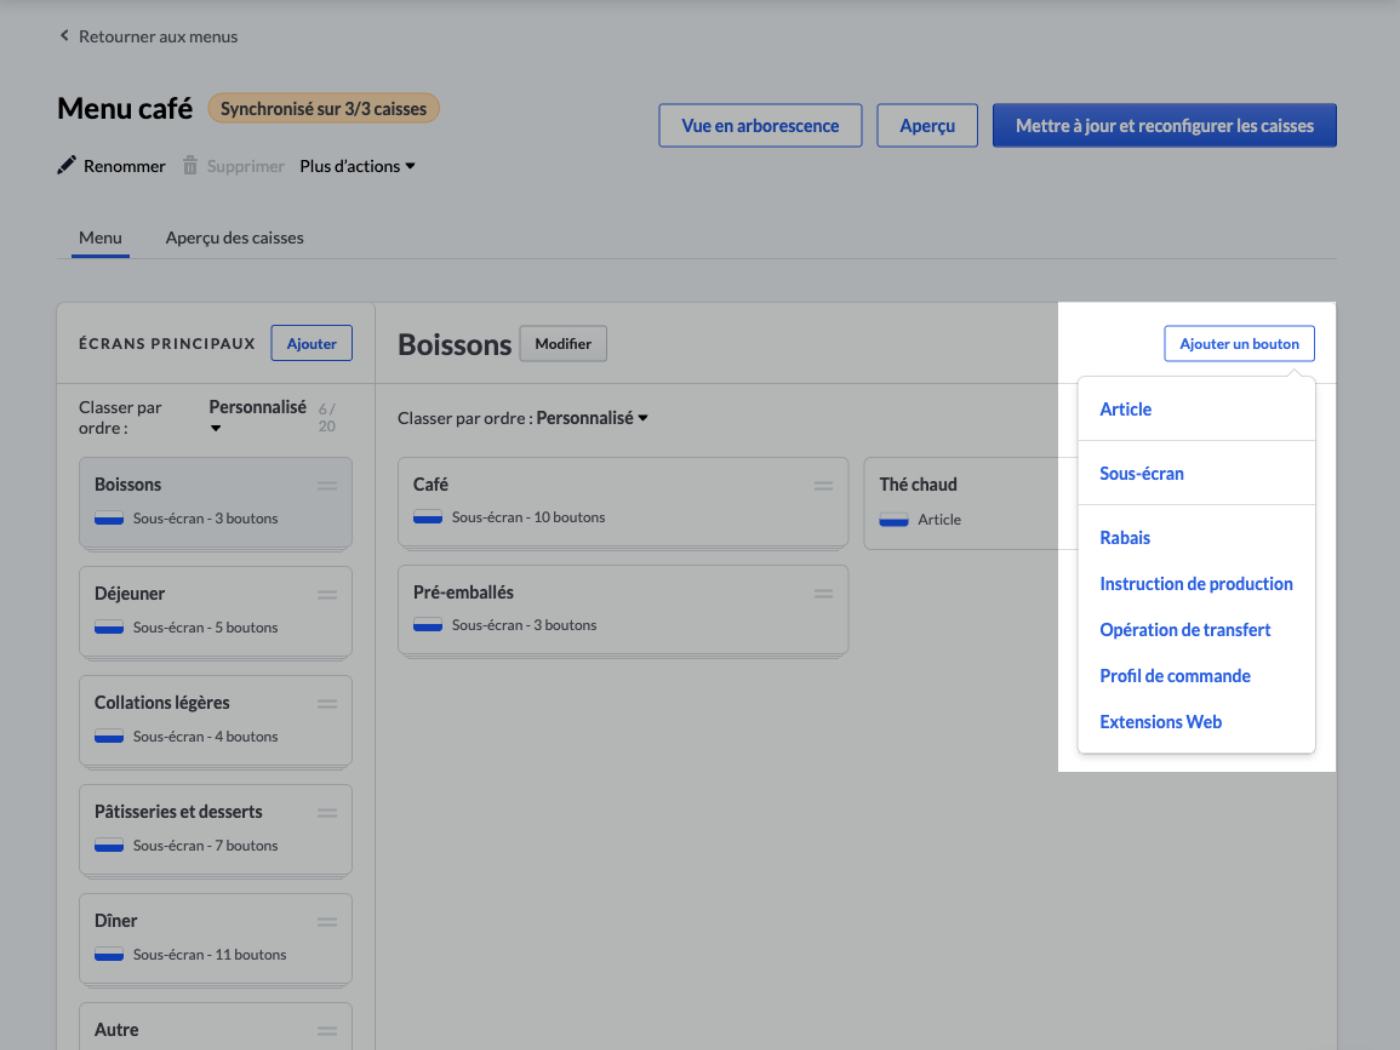Click blue color bar on Café card
Image resolution: width=1400 pixels, height=1050 pixels.
(428, 517)
